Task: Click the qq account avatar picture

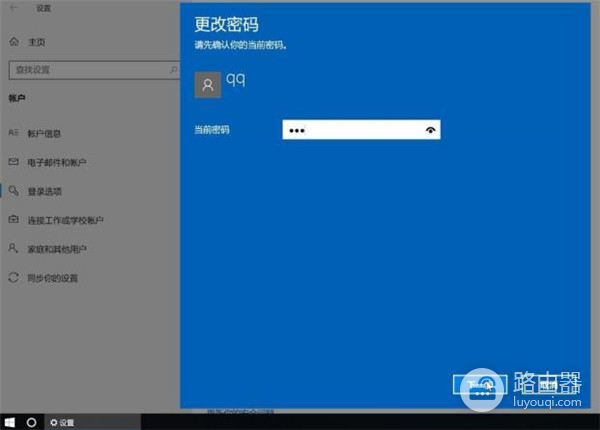Action: coord(208,85)
